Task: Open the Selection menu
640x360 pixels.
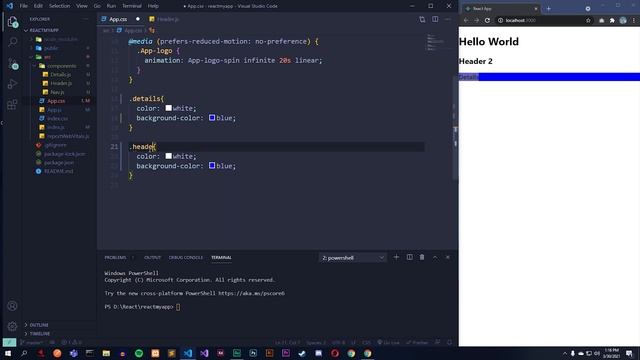Action: point(59,6)
